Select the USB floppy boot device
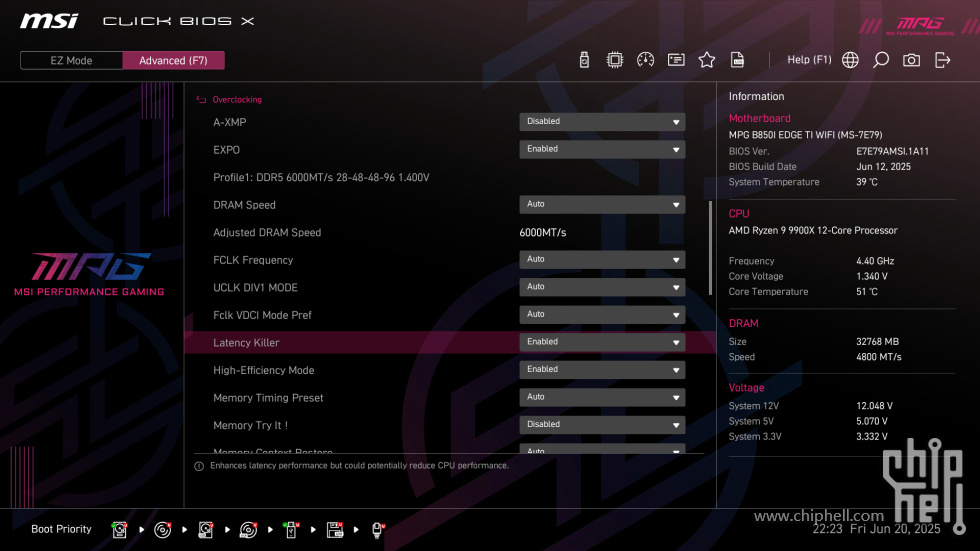The height and width of the screenshot is (551, 980). pos(335,530)
